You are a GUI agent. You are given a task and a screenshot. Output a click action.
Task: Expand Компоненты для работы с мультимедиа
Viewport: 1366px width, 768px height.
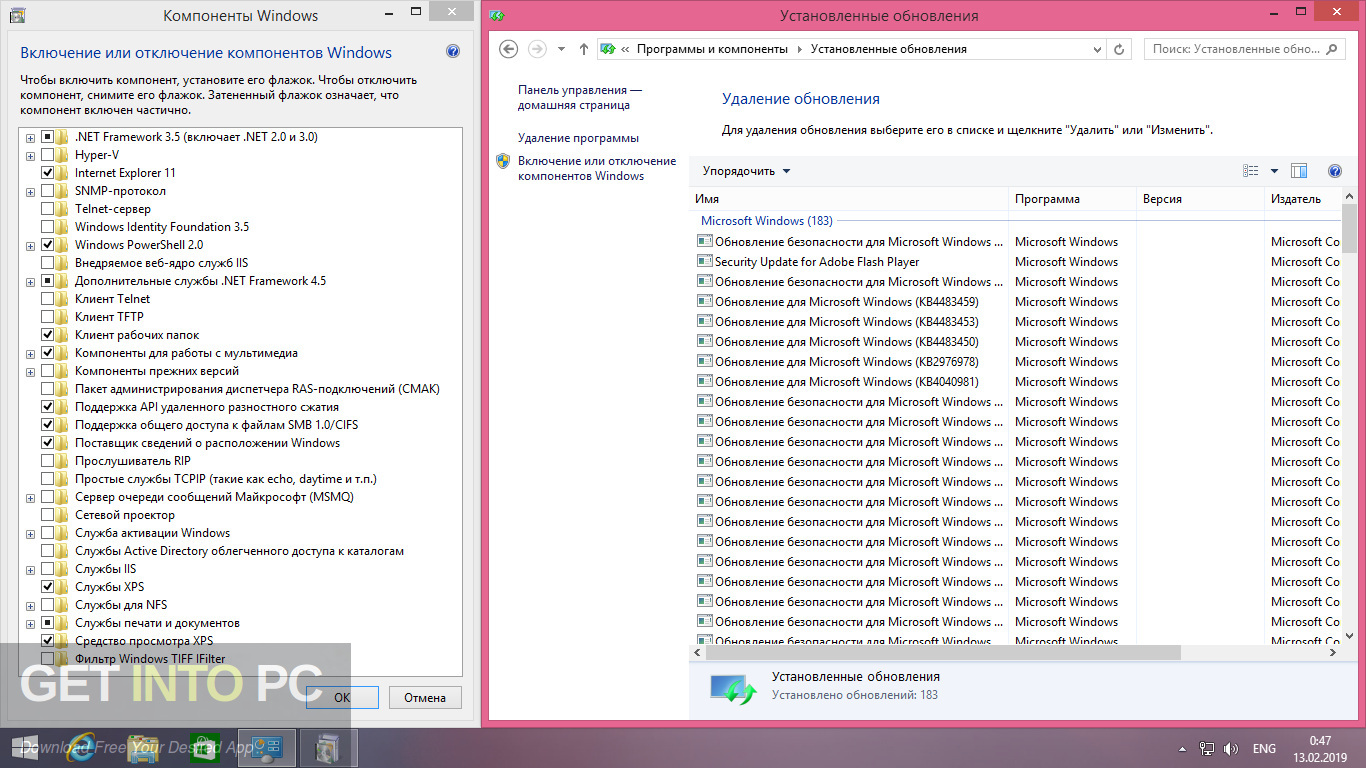(x=31, y=353)
